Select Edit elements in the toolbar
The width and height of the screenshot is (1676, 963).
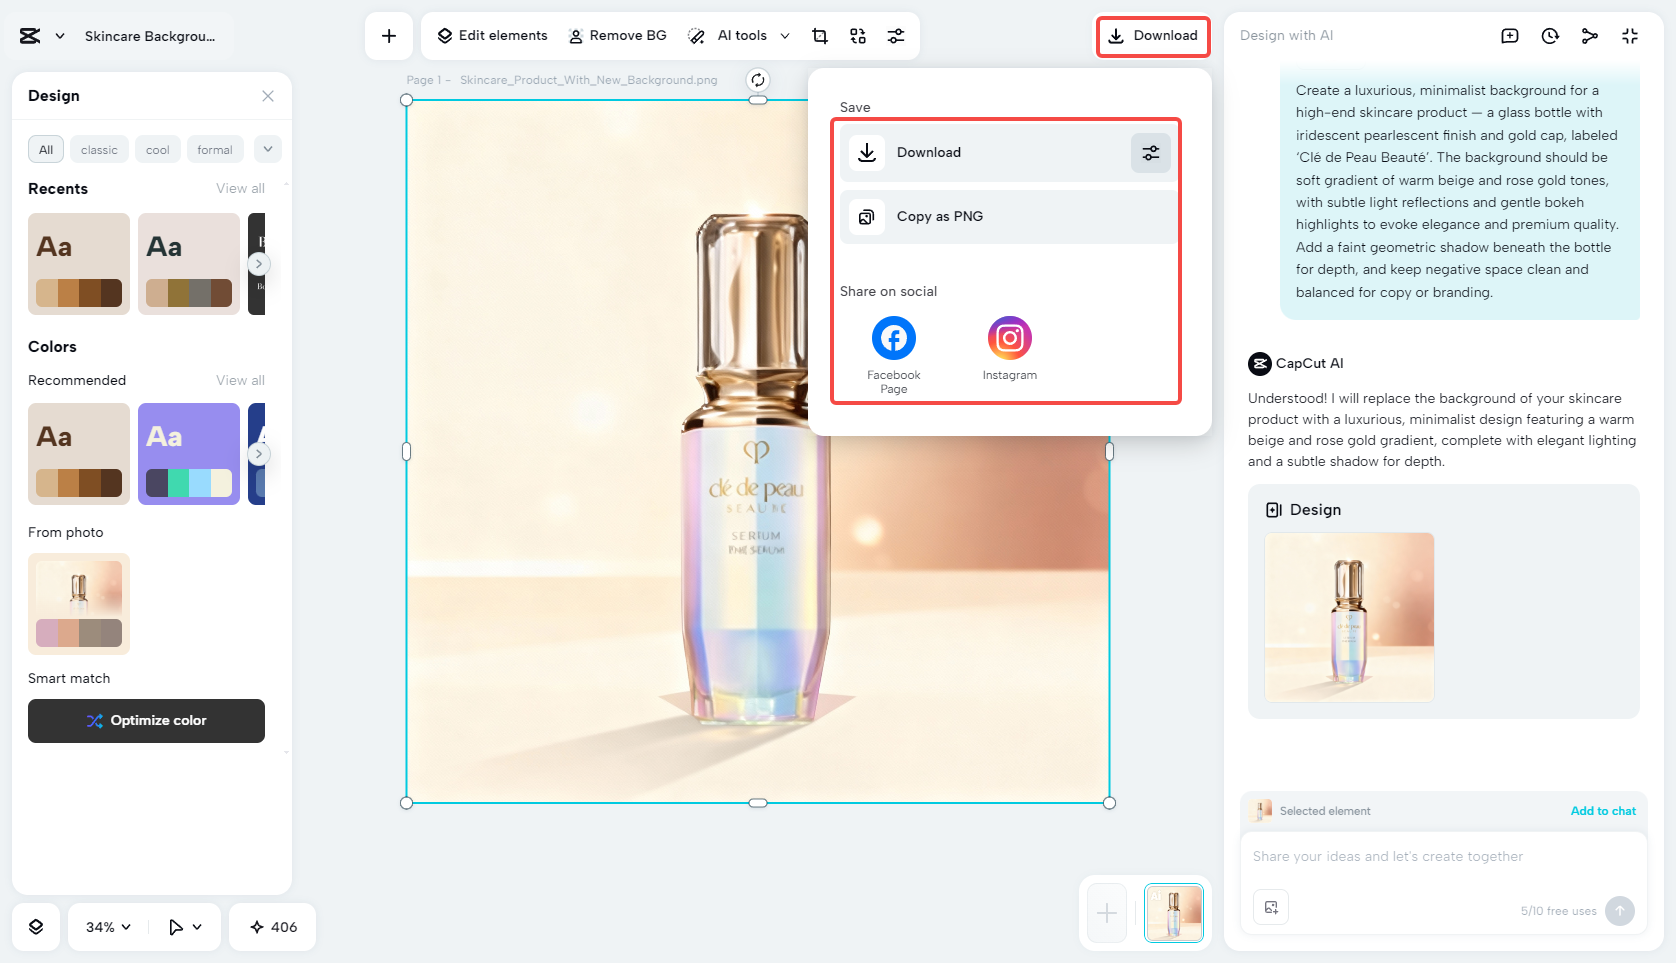pos(490,35)
